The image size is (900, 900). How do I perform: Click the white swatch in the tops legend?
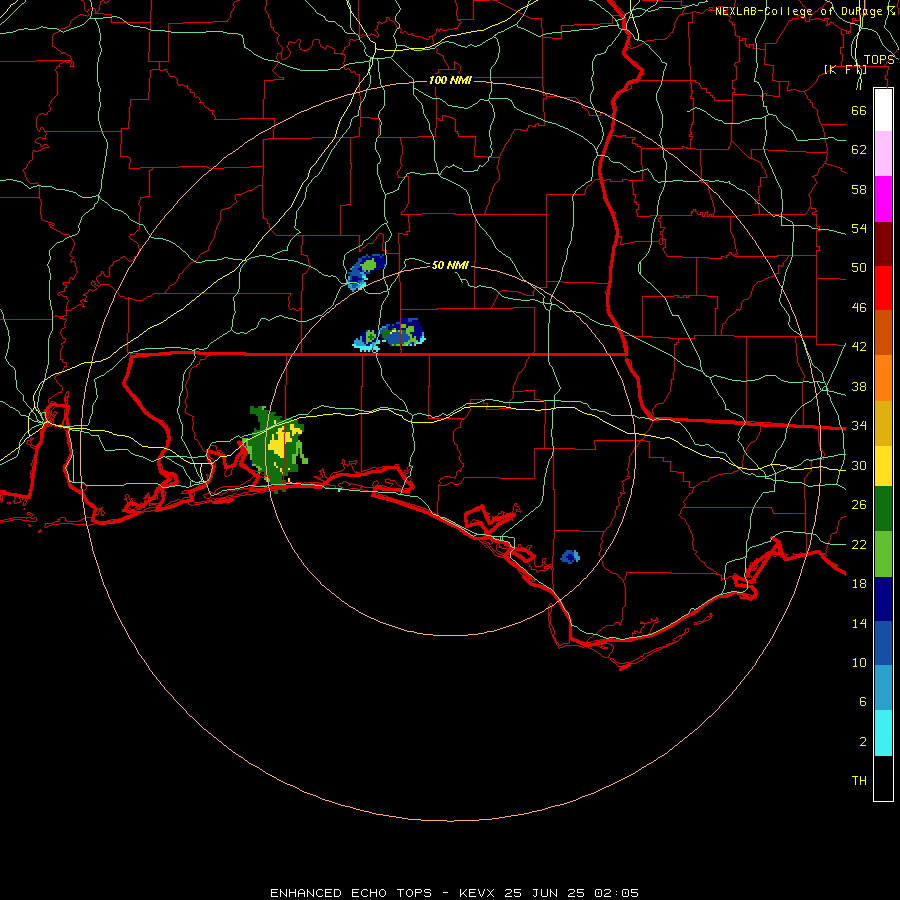883,110
